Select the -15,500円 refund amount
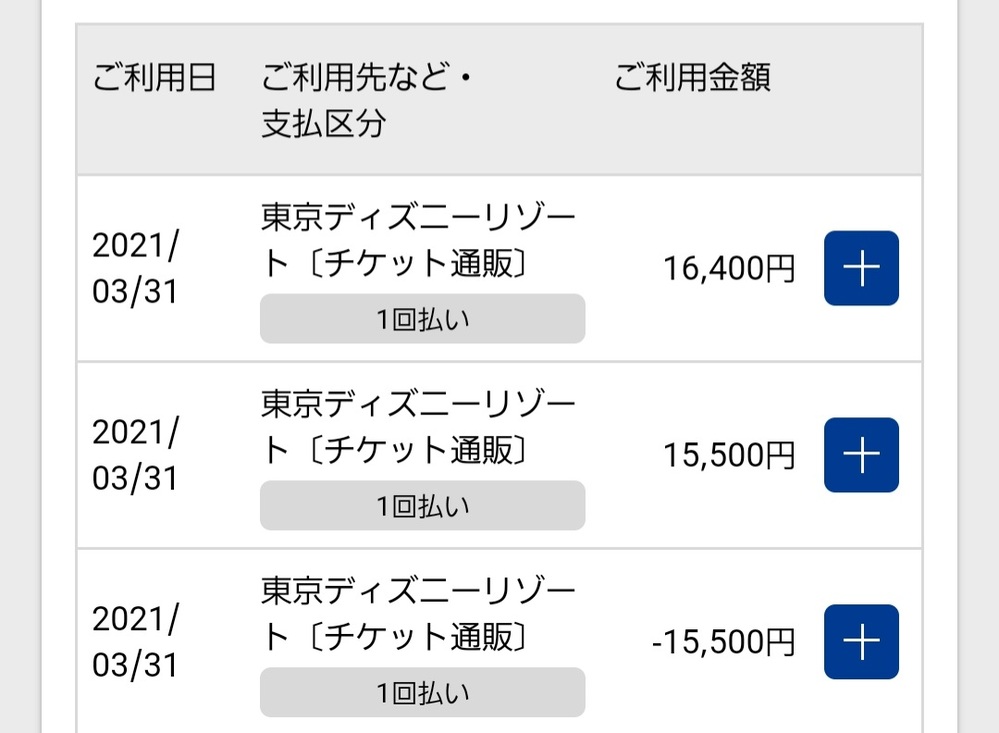Screen dimensions: 999x733 pyautogui.click(x=723, y=643)
